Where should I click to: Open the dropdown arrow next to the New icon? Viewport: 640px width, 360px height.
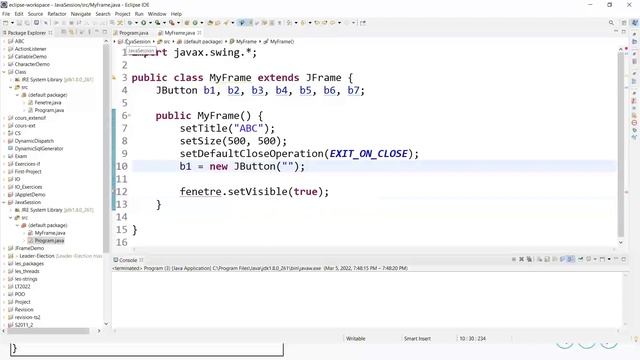(x=12, y=23)
